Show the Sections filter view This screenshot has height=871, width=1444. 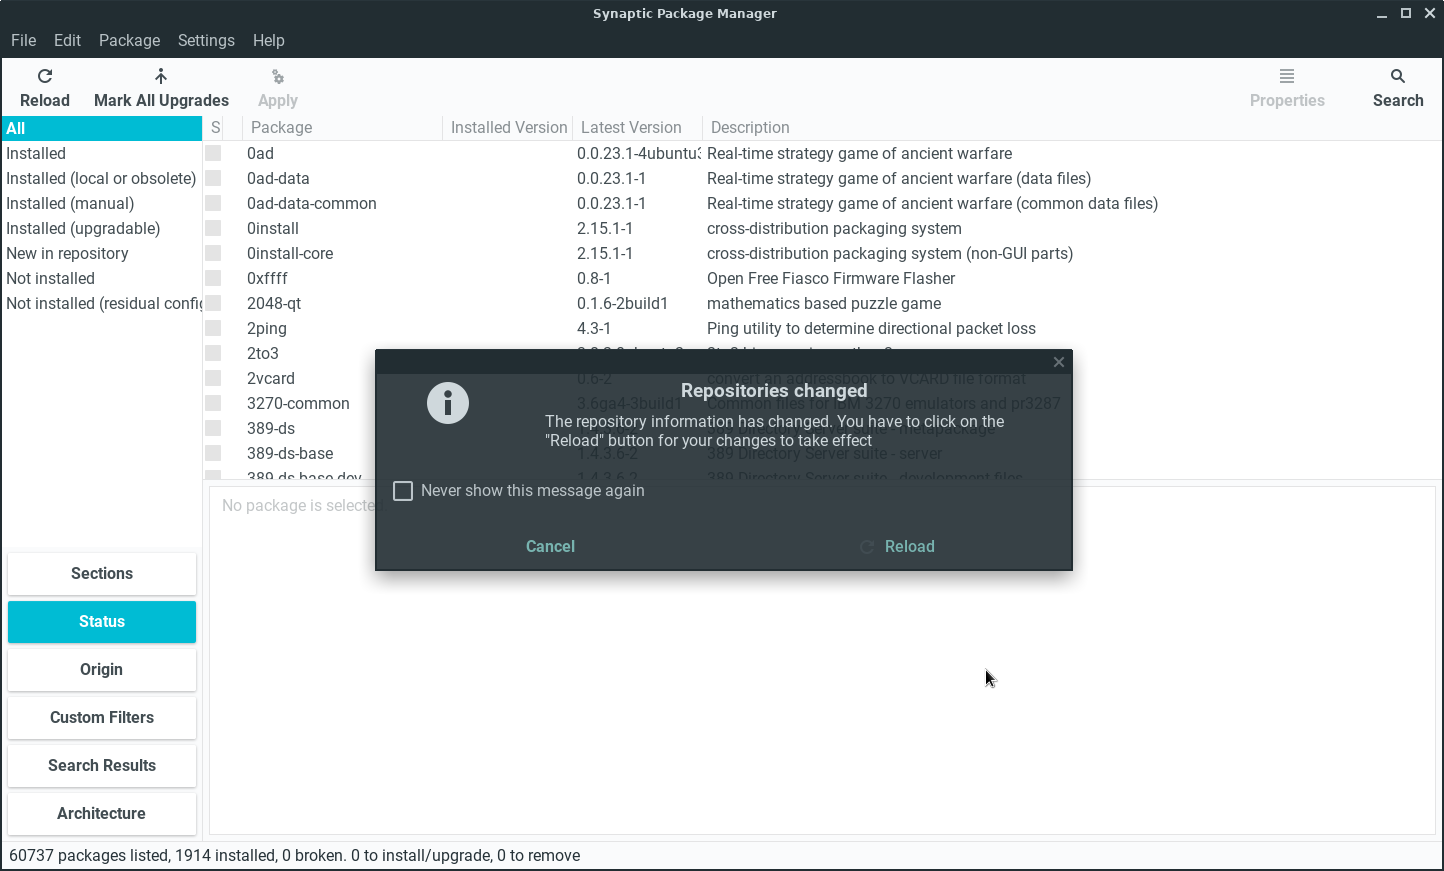[102, 574]
